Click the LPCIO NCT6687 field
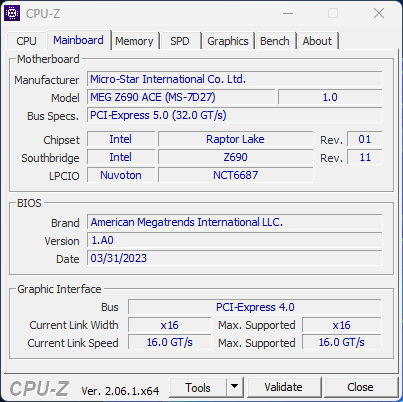Image resolution: width=403 pixels, height=402 pixels. [x=236, y=175]
